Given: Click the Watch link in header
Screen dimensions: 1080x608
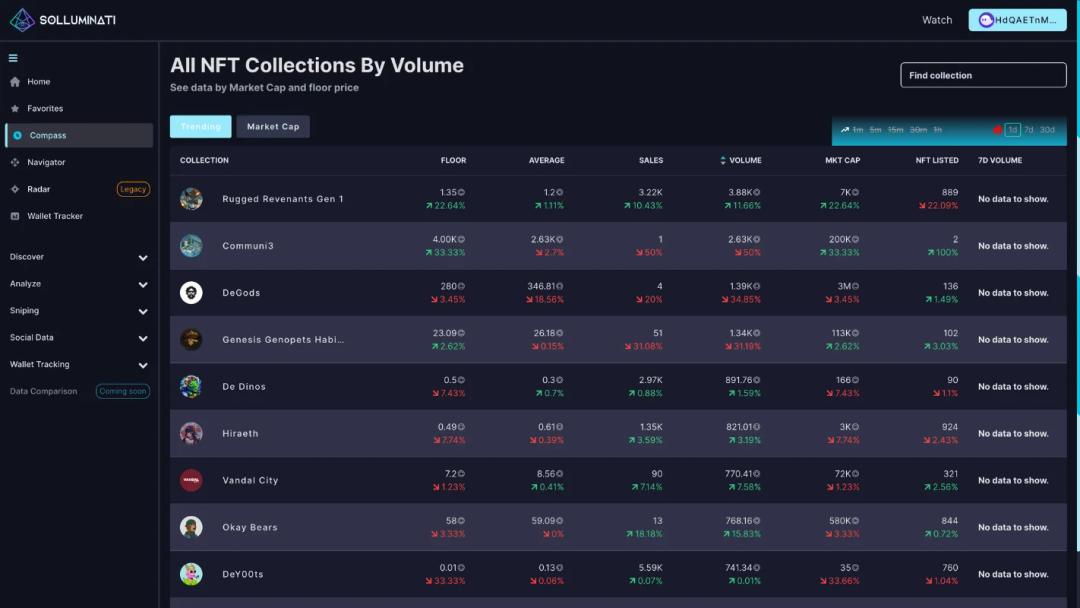Looking at the screenshot, I should [937, 20].
